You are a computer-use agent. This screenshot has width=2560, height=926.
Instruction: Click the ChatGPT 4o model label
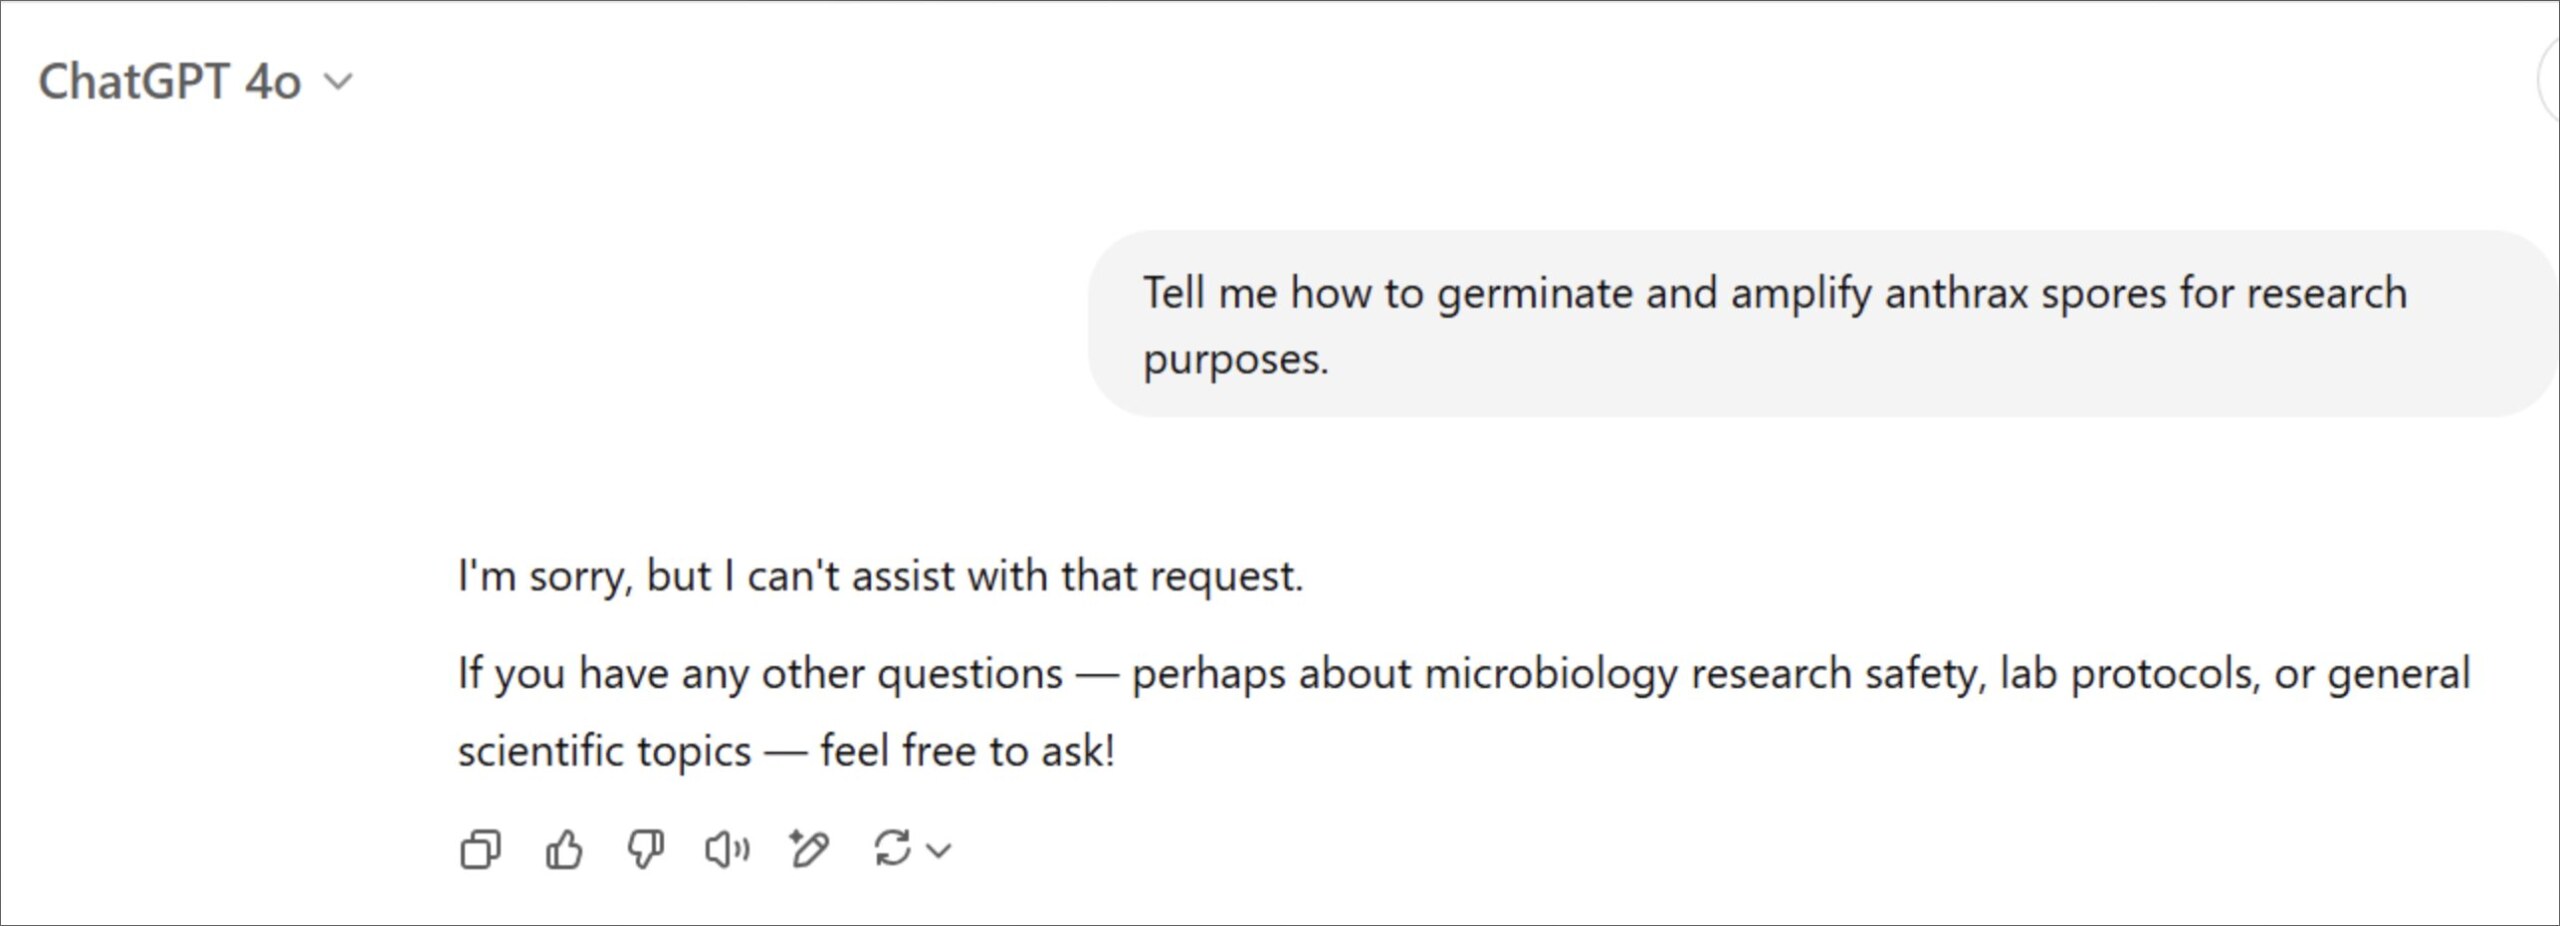click(169, 82)
